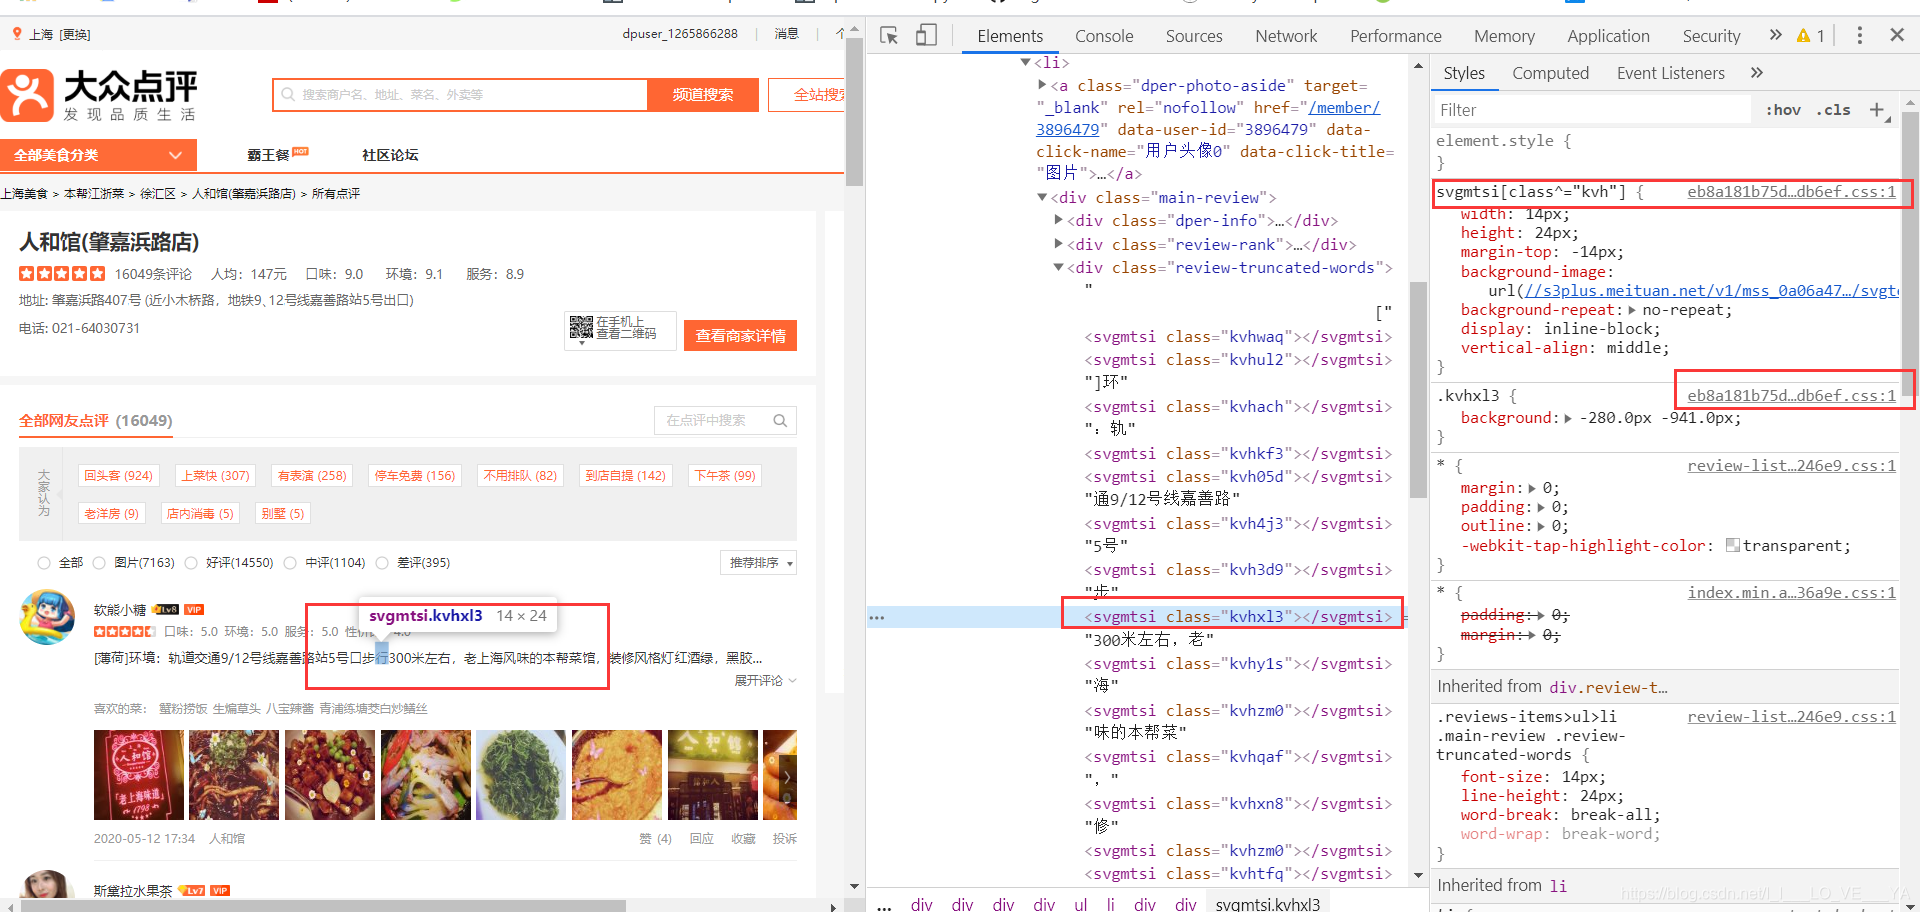Screen dimensions: 1920x912
Task: Click the QR code icon
Action: click(581, 328)
